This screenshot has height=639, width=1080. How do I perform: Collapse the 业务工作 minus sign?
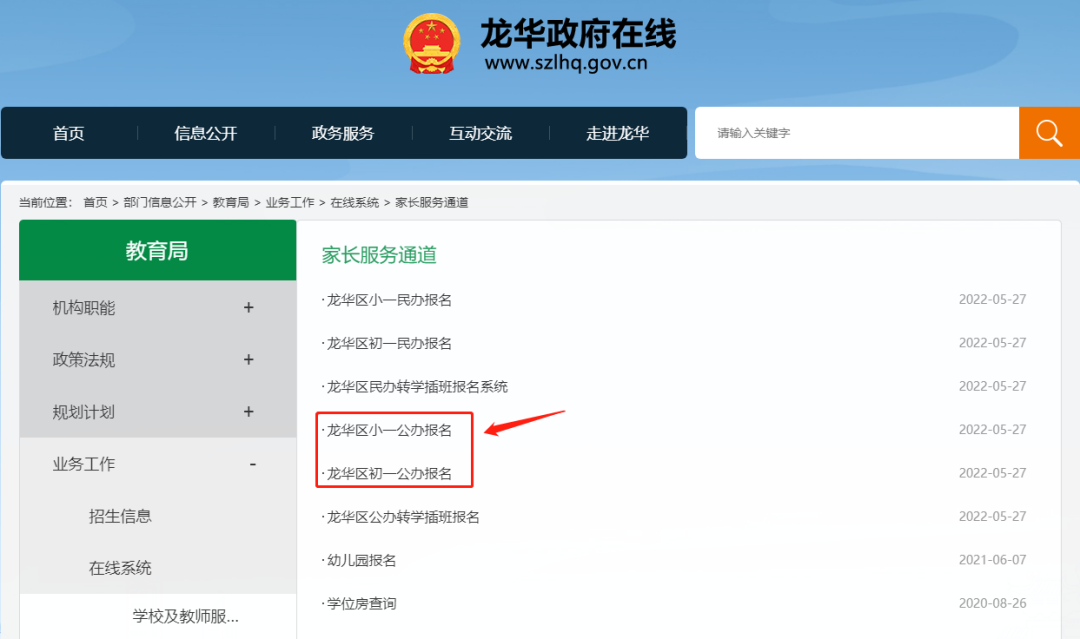click(x=253, y=464)
